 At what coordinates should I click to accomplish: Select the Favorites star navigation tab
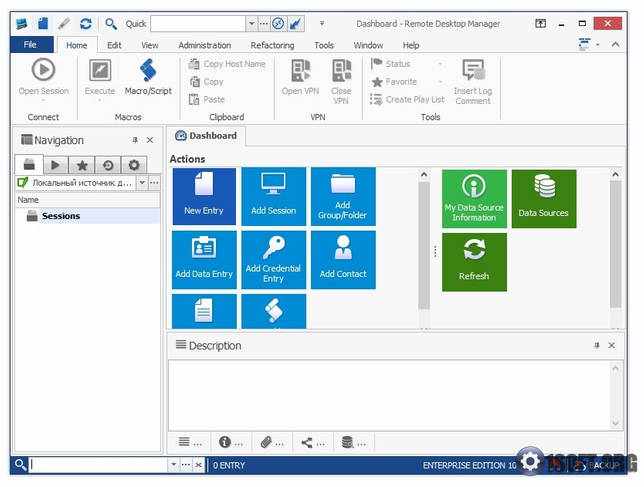(82, 165)
